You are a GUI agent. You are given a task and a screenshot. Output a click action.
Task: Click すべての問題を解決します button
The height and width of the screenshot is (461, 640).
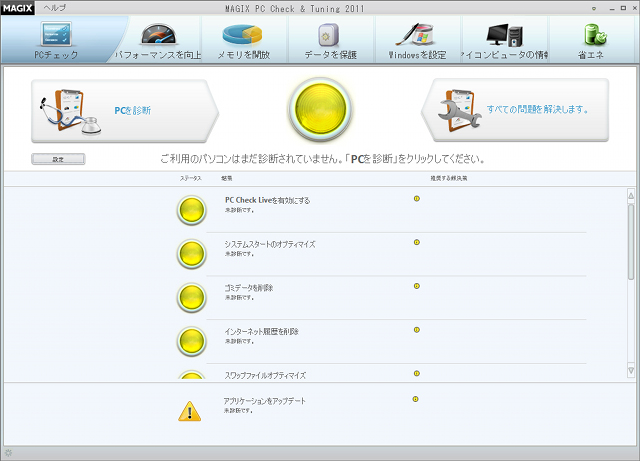coord(515,110)
